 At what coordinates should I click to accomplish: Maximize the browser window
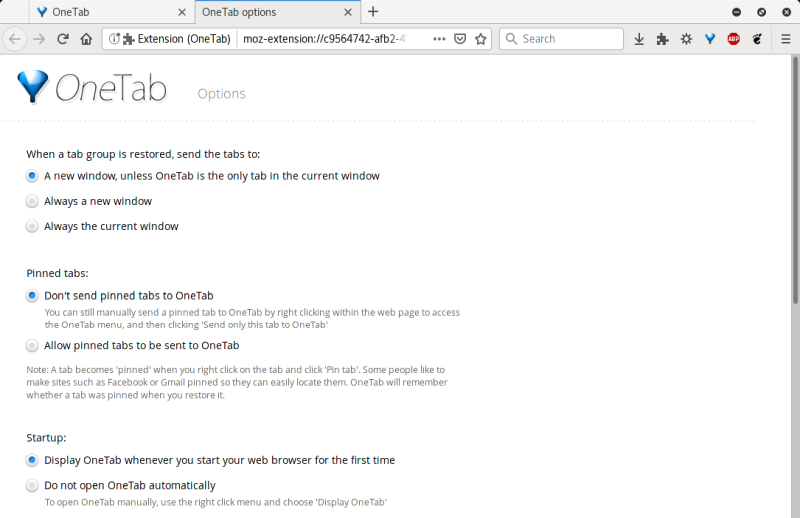click(x=761, y=12)
